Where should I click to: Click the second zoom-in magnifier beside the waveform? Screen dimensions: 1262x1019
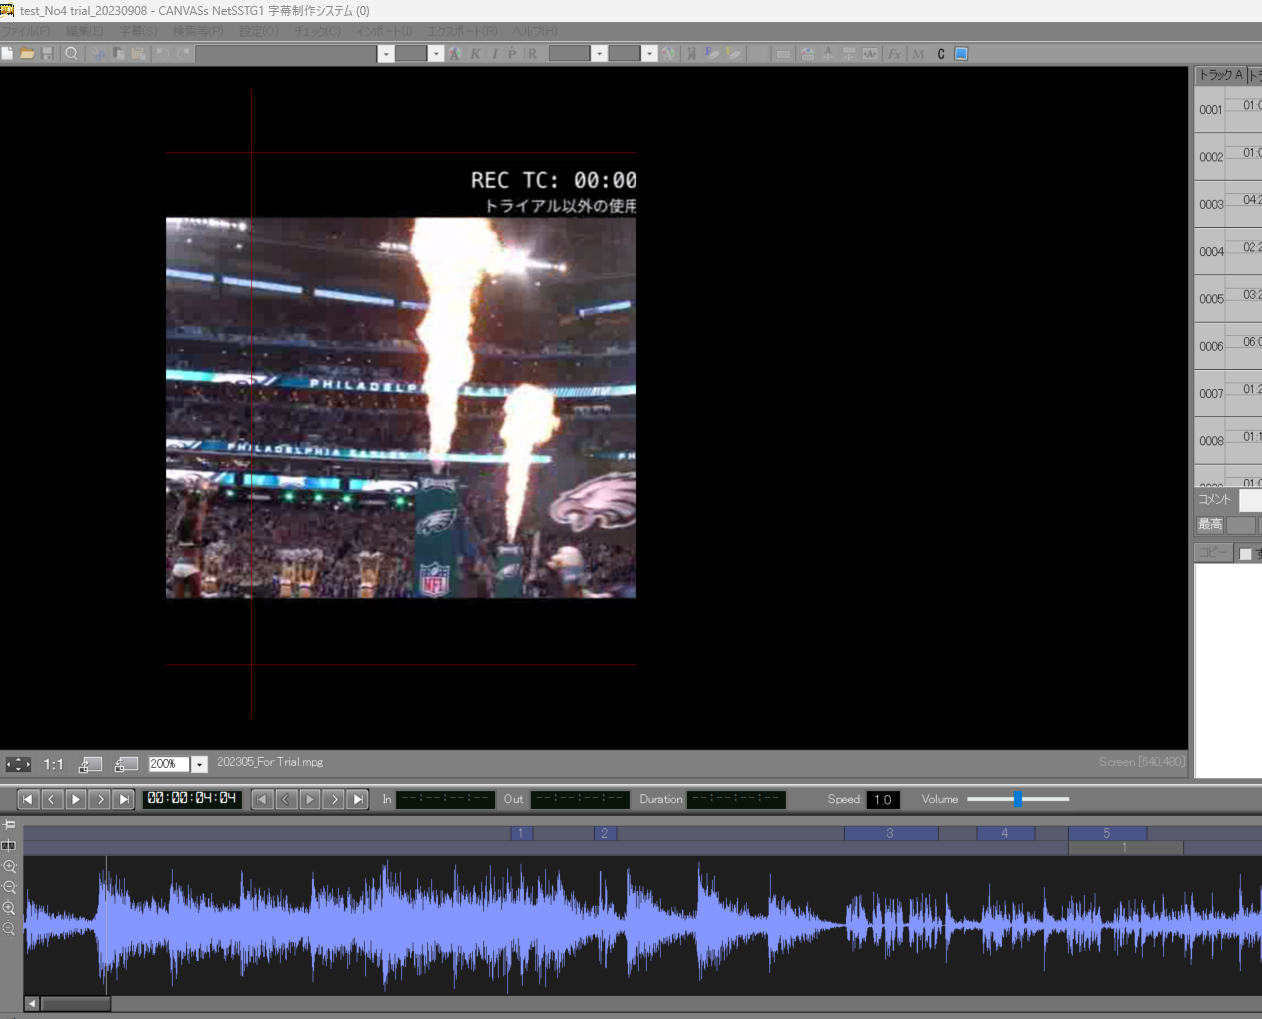[9, 908]
